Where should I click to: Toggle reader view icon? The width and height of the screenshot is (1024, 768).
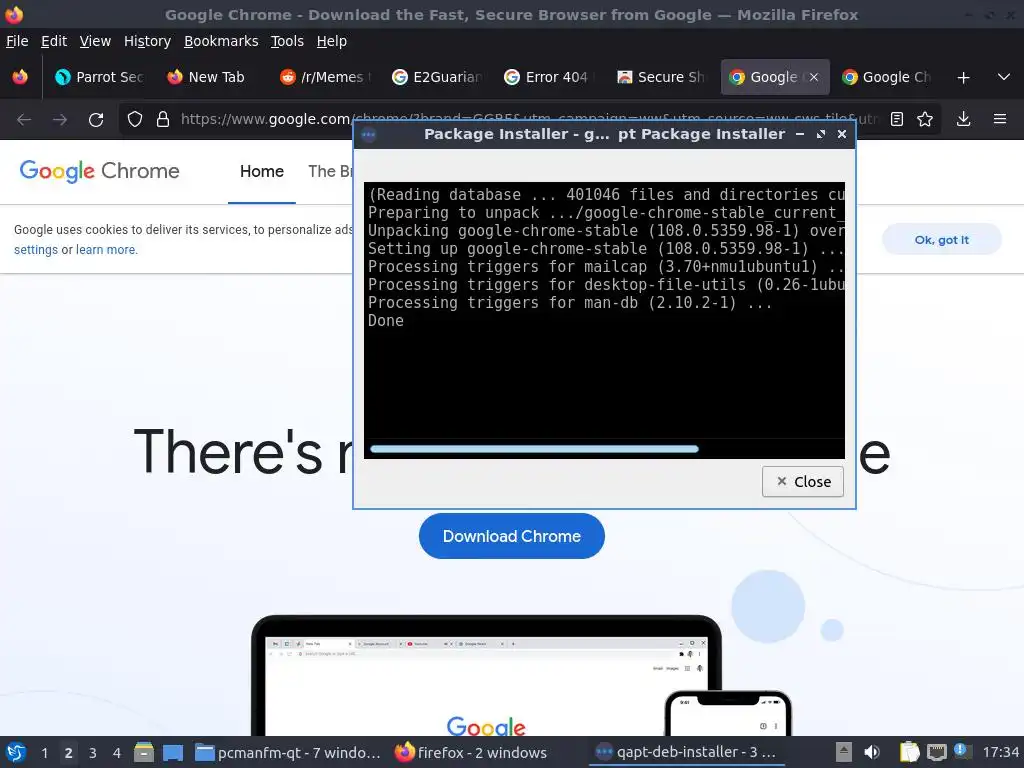pos(897,120)
